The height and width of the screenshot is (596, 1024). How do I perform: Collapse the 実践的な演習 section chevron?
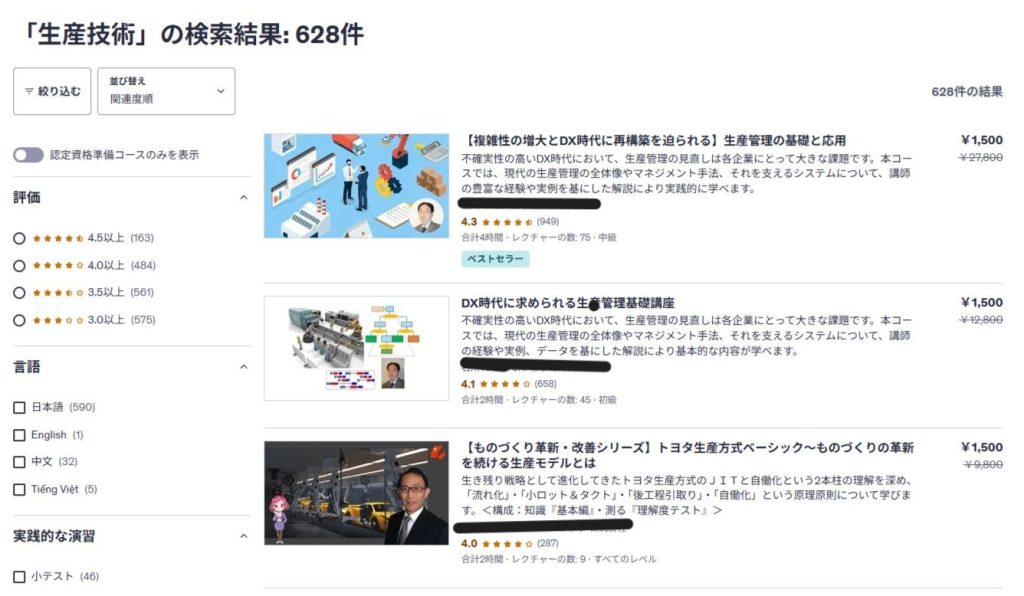click(x=244, y=536)
